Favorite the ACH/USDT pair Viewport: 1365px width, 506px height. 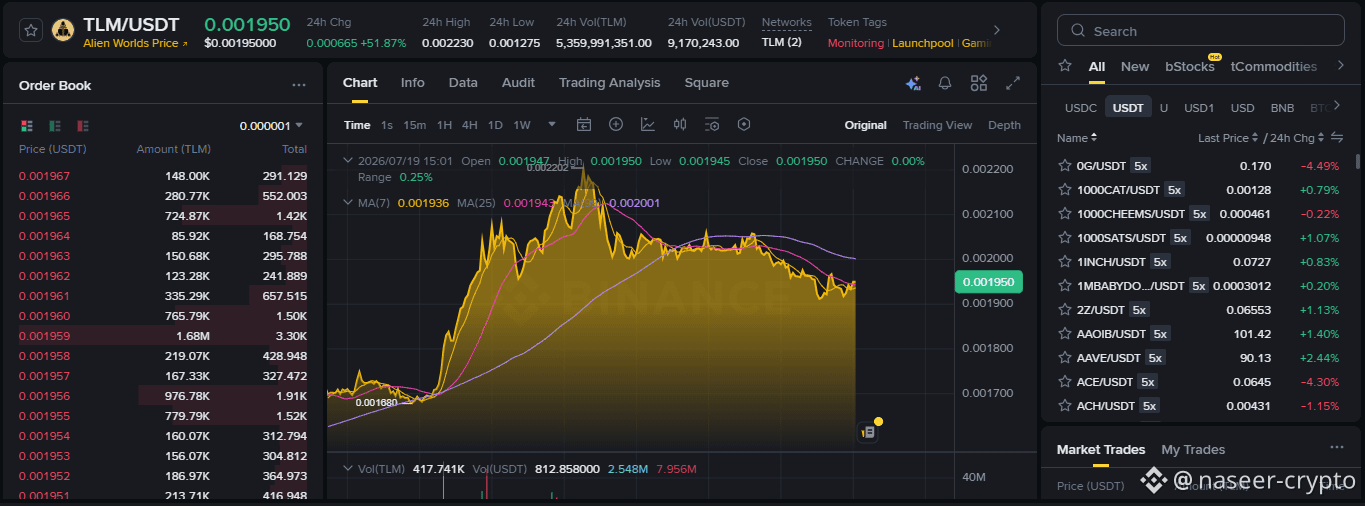pyautogui.click(x=1064, y=405)
